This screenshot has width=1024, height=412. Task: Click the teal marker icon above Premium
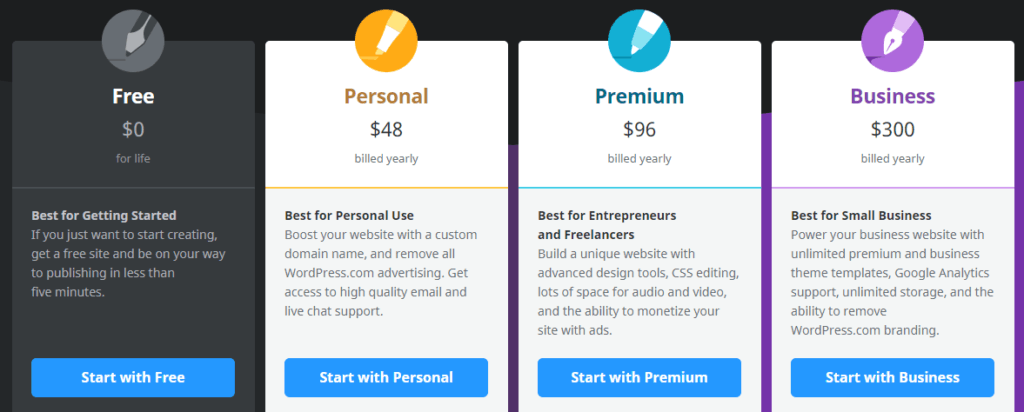click(x=639, y=40)
